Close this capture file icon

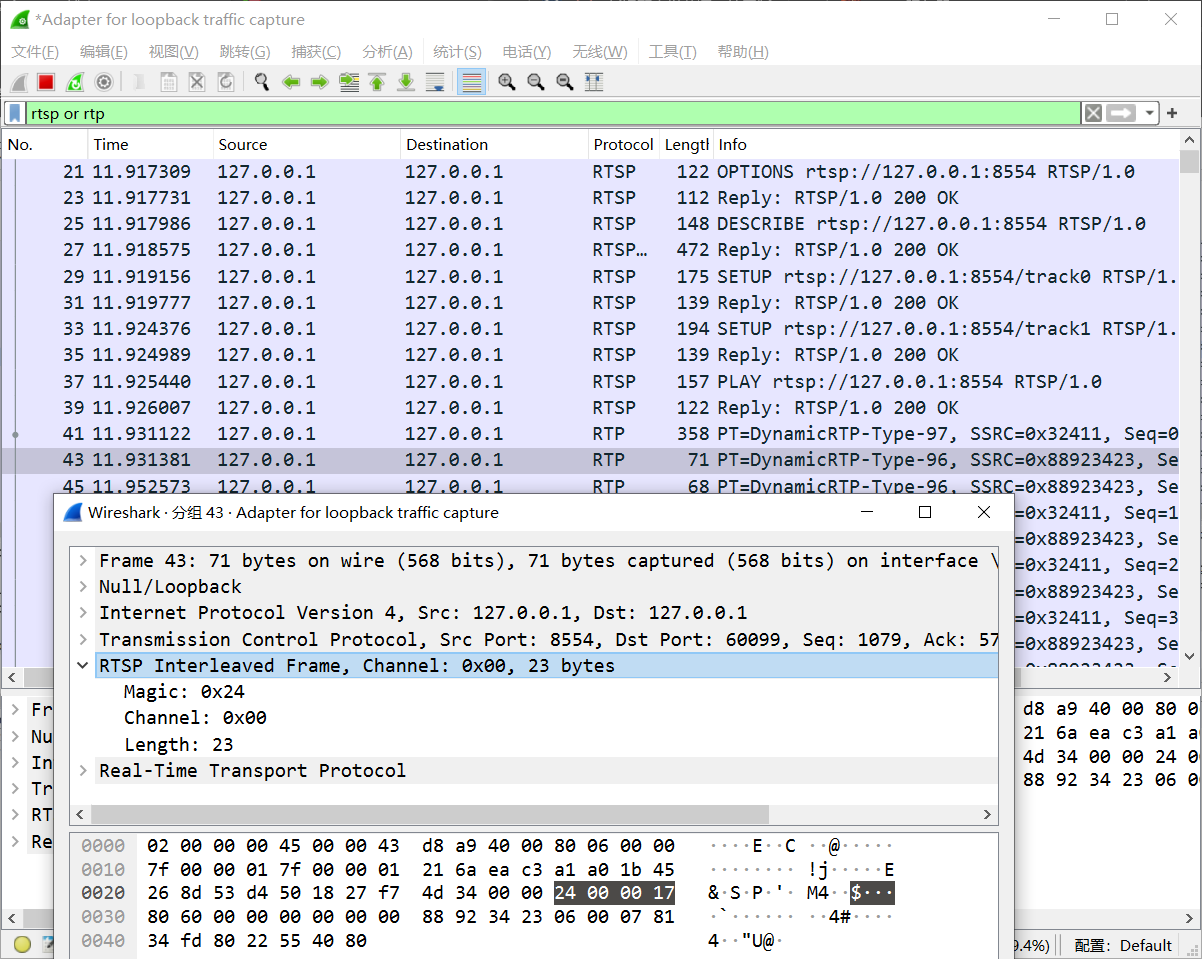coord(197,82)
